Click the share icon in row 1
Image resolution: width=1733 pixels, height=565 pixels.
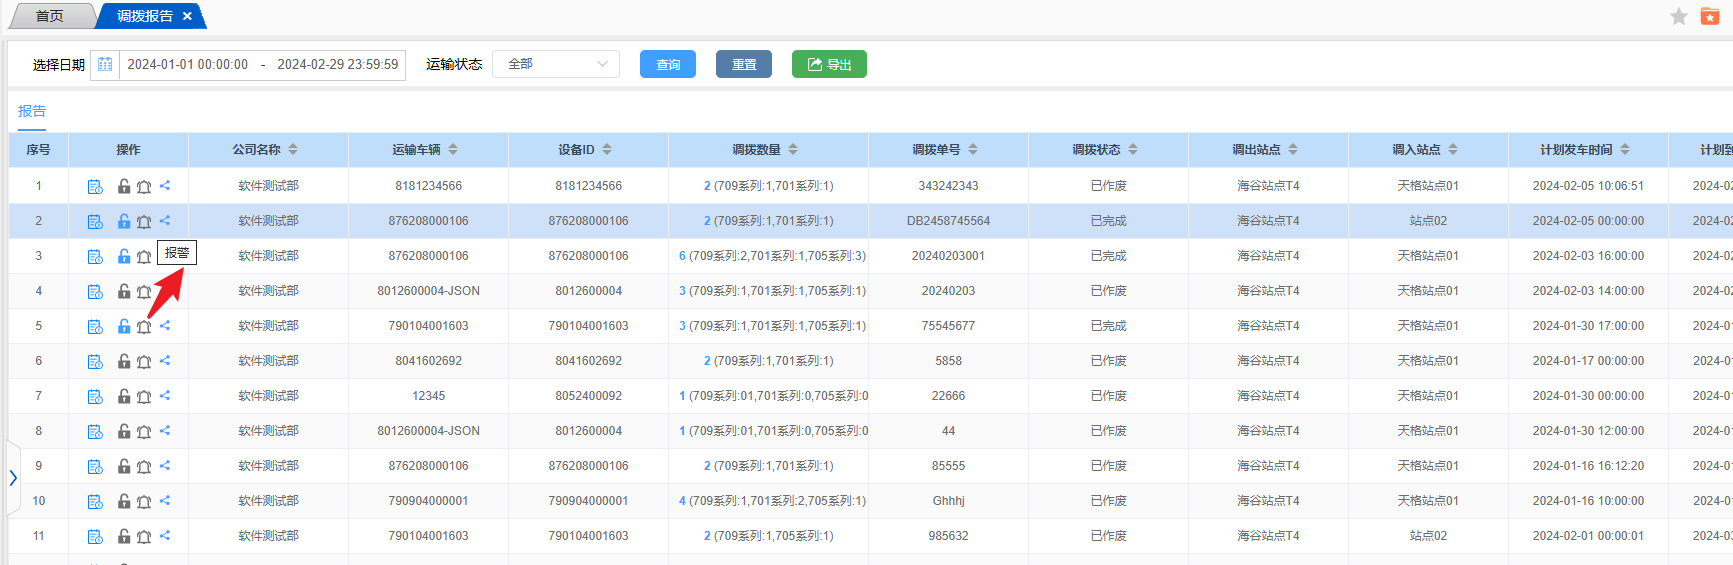165,185
